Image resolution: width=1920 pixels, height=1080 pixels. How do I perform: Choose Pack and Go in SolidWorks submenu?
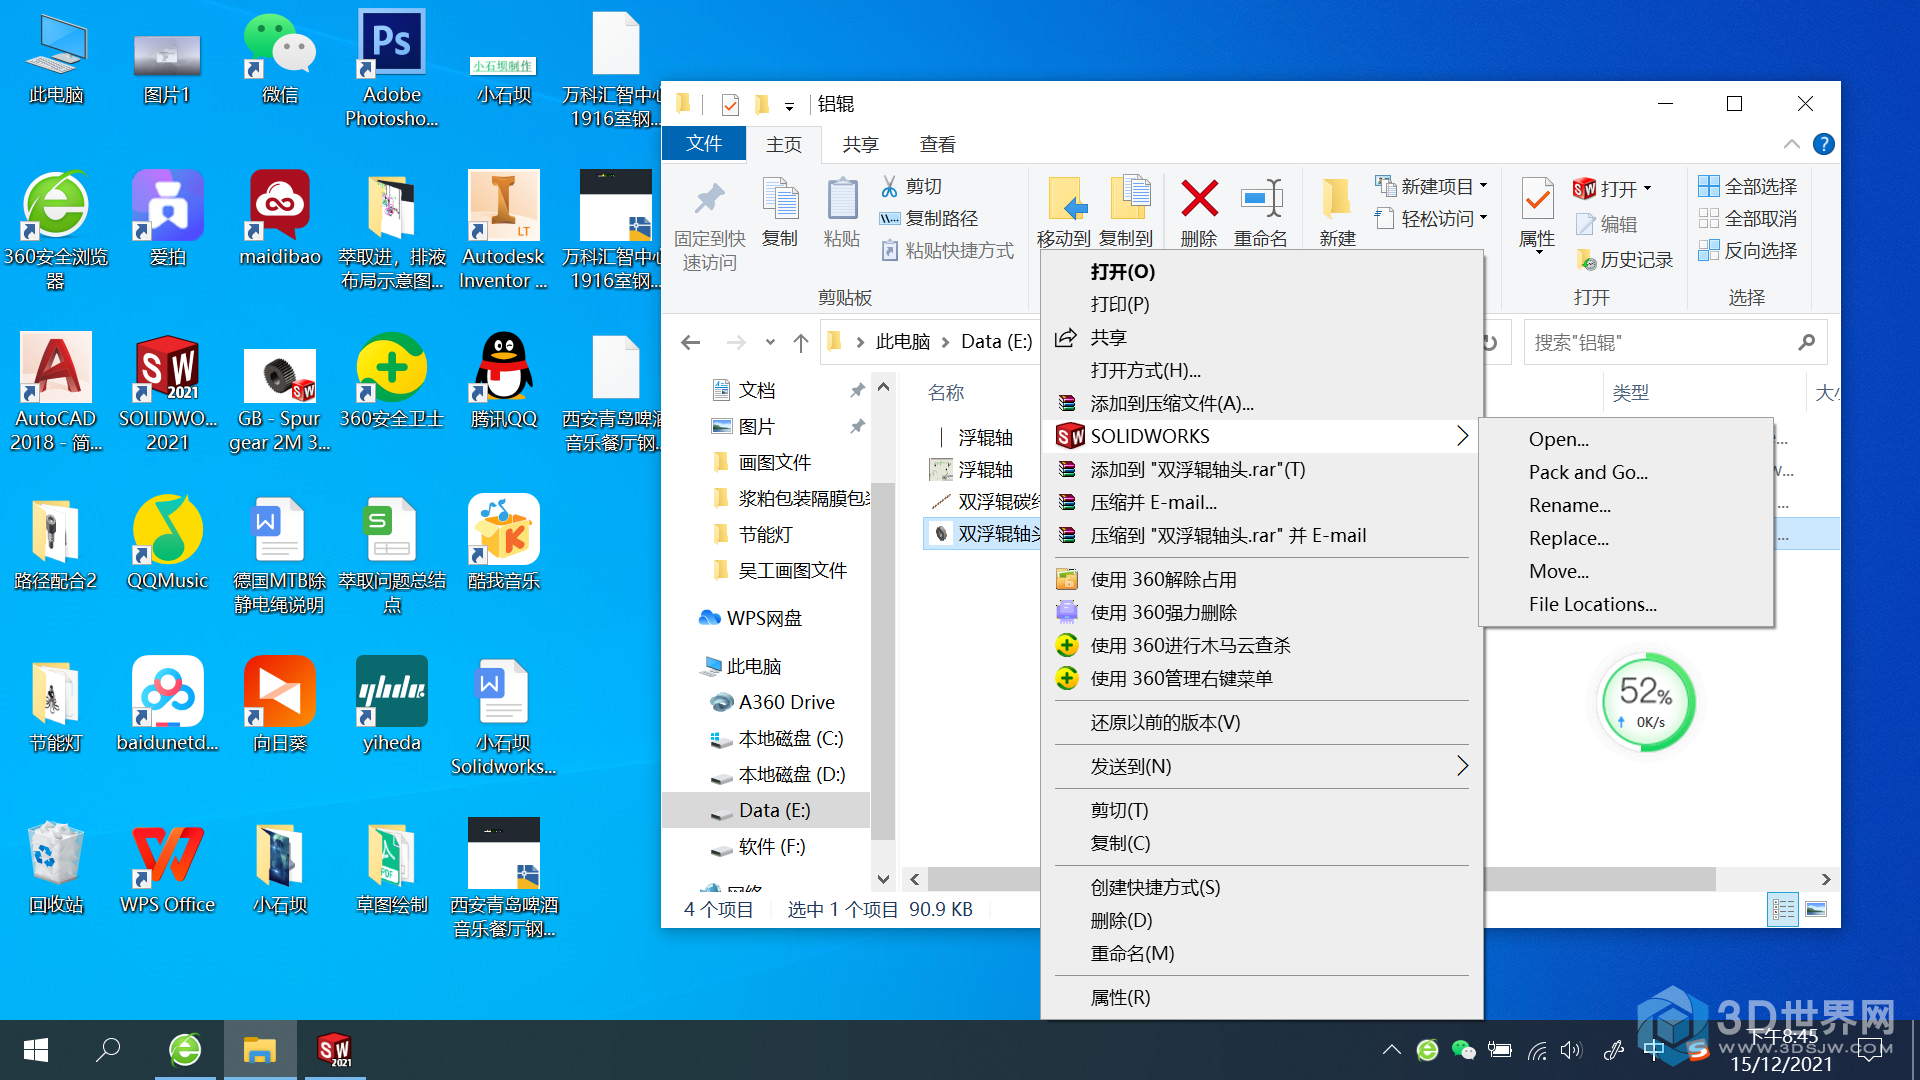click(x=1588, y=472)
